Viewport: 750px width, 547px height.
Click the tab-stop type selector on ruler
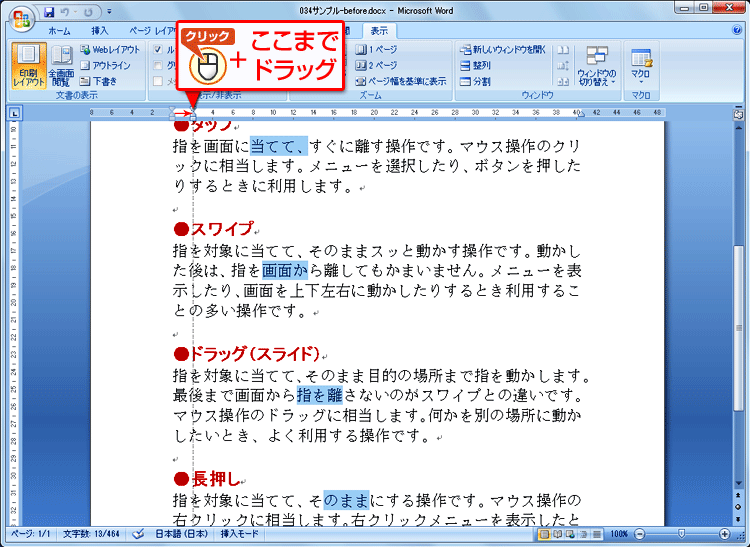coord(15,113)
